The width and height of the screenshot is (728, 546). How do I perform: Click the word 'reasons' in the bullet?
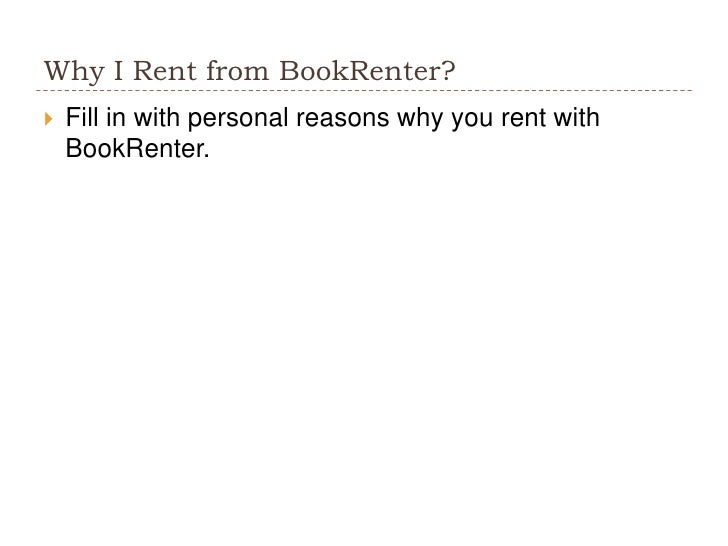click(343, 118)
